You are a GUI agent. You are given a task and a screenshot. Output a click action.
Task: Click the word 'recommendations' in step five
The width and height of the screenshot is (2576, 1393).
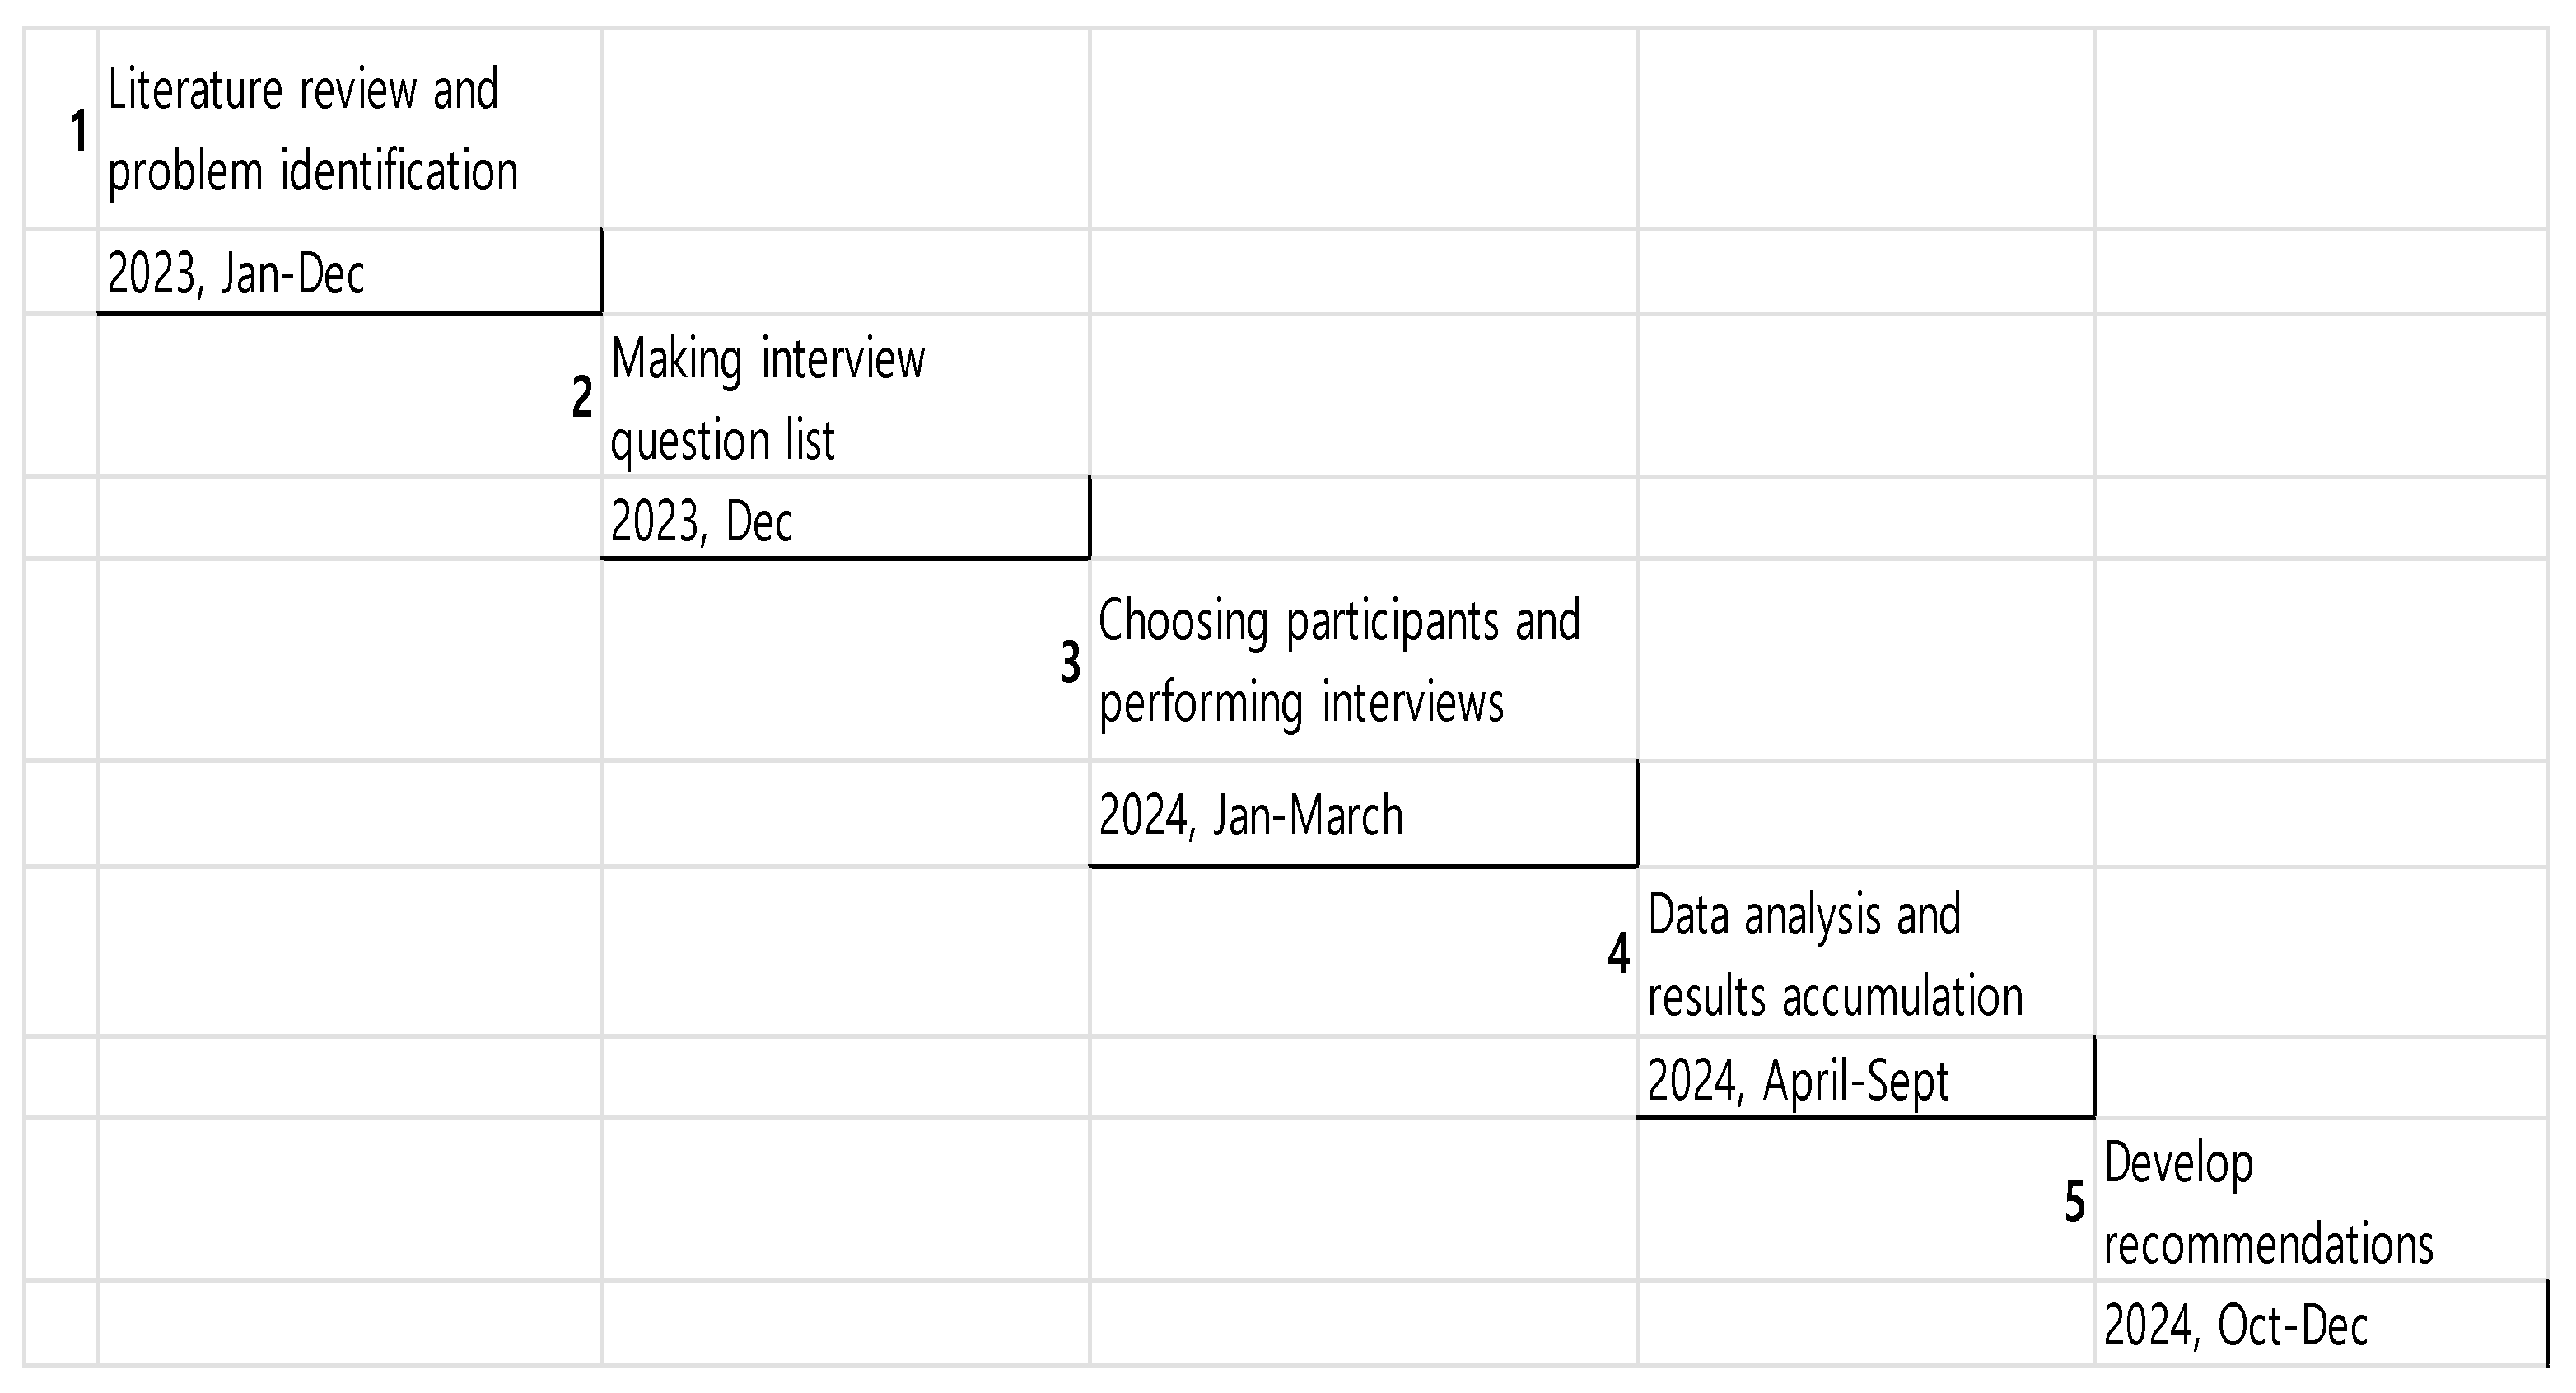point(2268,1245)
